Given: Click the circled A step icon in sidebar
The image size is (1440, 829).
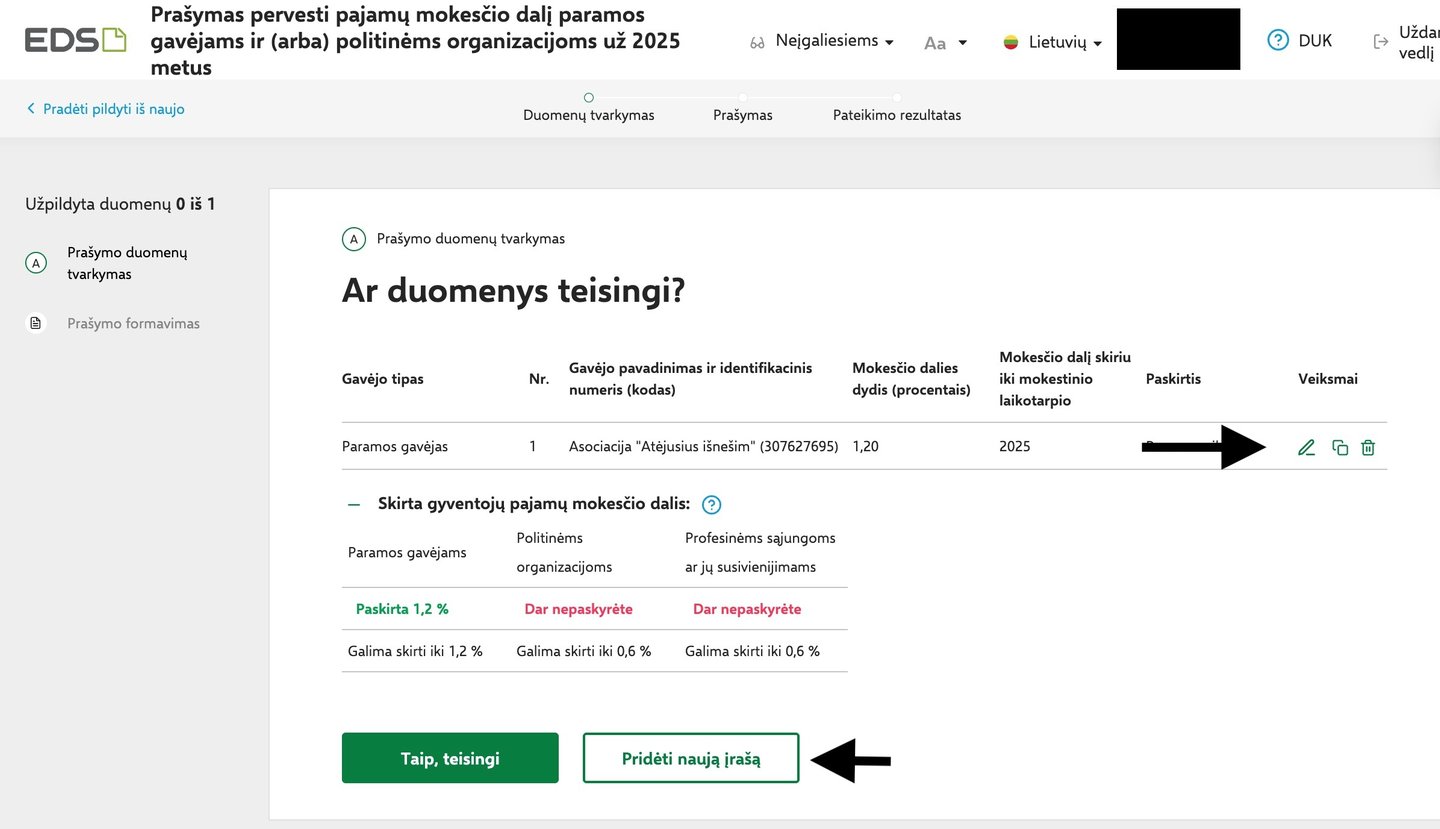Looking at the screenshot, I should point(37,263).
